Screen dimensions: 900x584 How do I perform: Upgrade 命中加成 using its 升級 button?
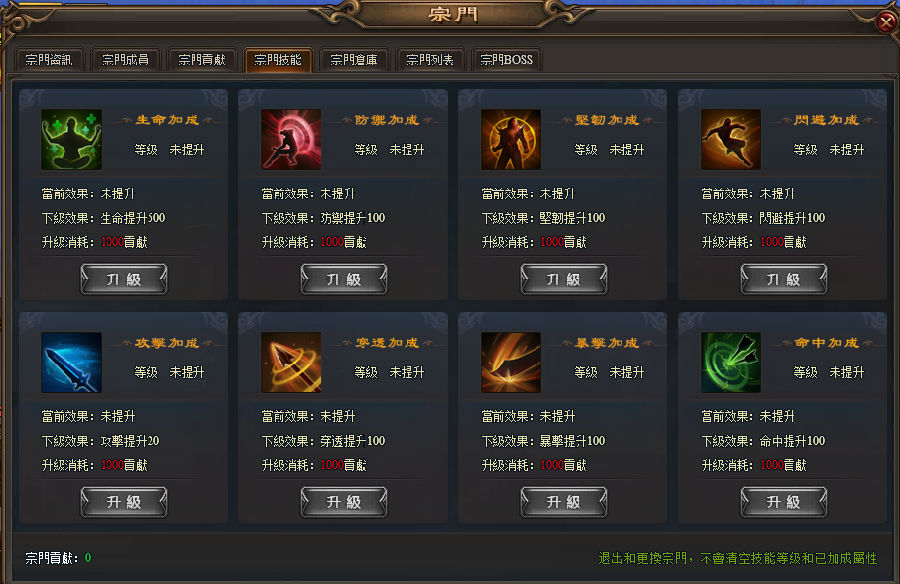[x=783, y=502]
